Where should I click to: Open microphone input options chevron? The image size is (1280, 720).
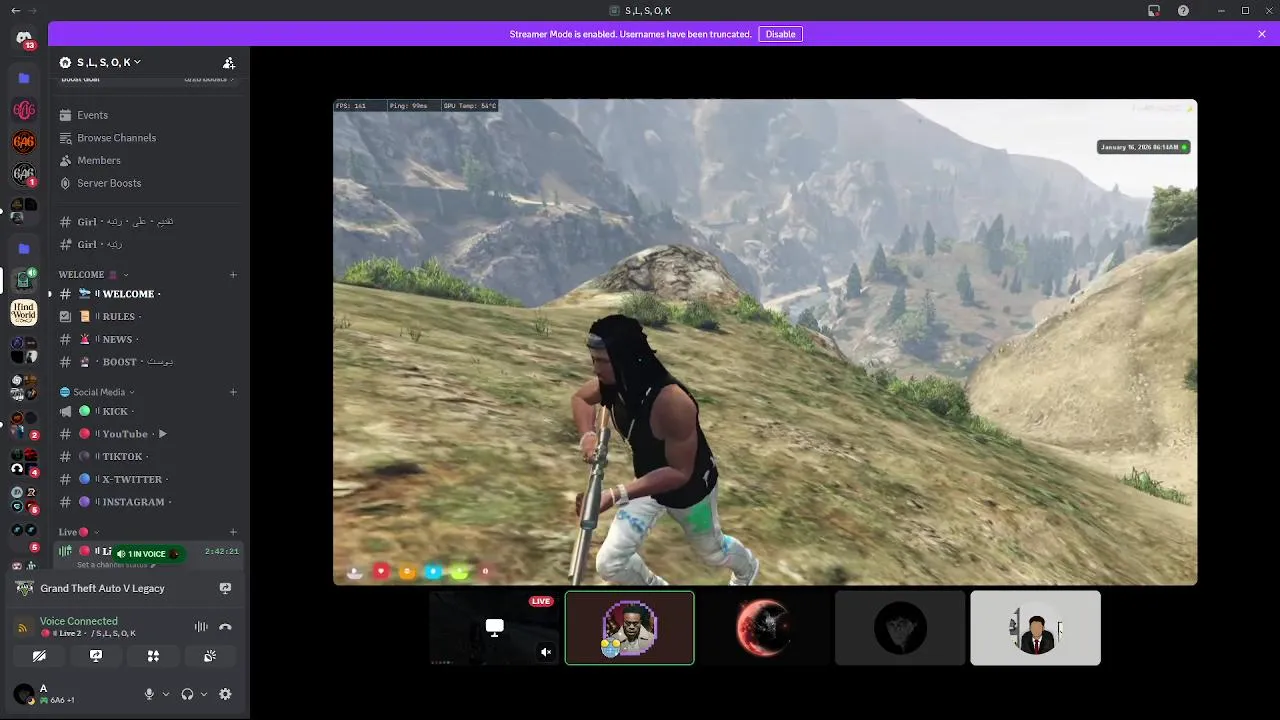[x=166, y=694]
